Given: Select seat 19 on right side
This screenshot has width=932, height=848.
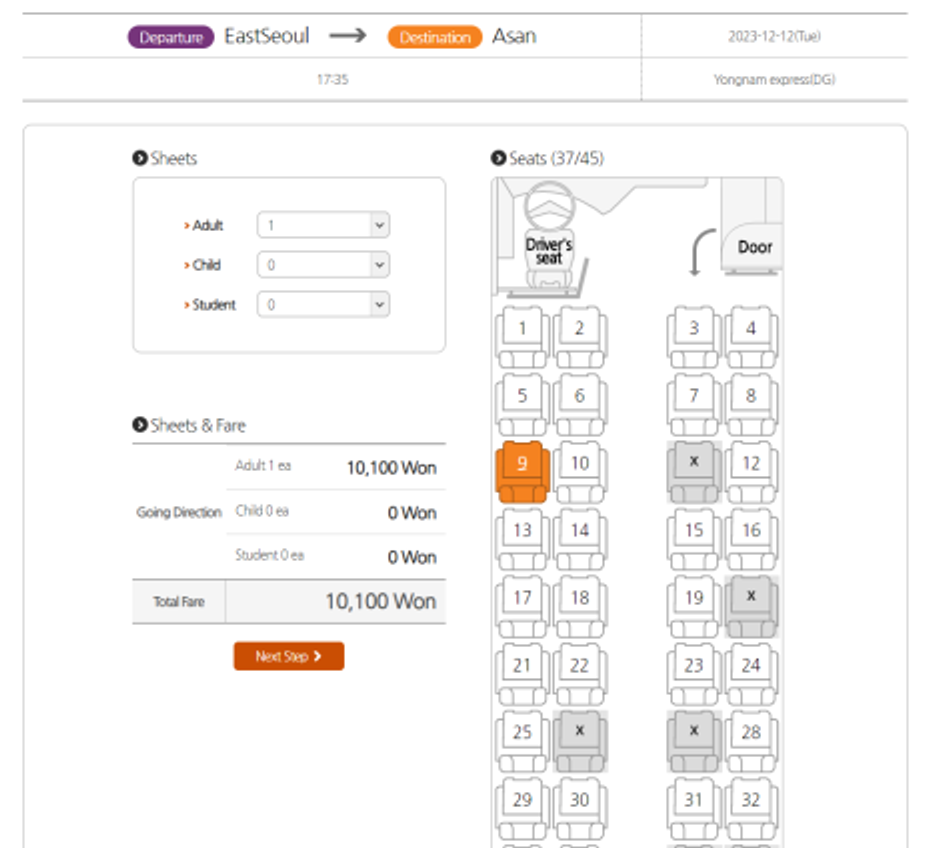Looking at the screenshot, I should [x=694, y=606].
